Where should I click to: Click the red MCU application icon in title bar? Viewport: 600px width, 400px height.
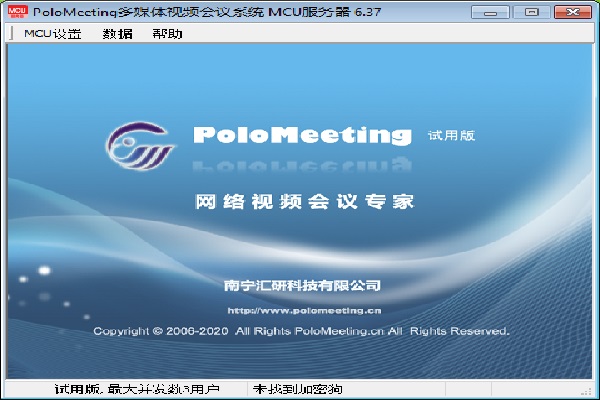click(16, 11)
